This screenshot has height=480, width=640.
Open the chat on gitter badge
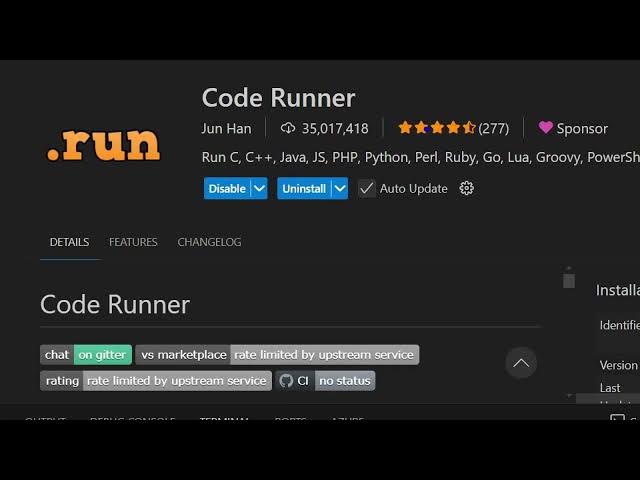click(86, 355)
